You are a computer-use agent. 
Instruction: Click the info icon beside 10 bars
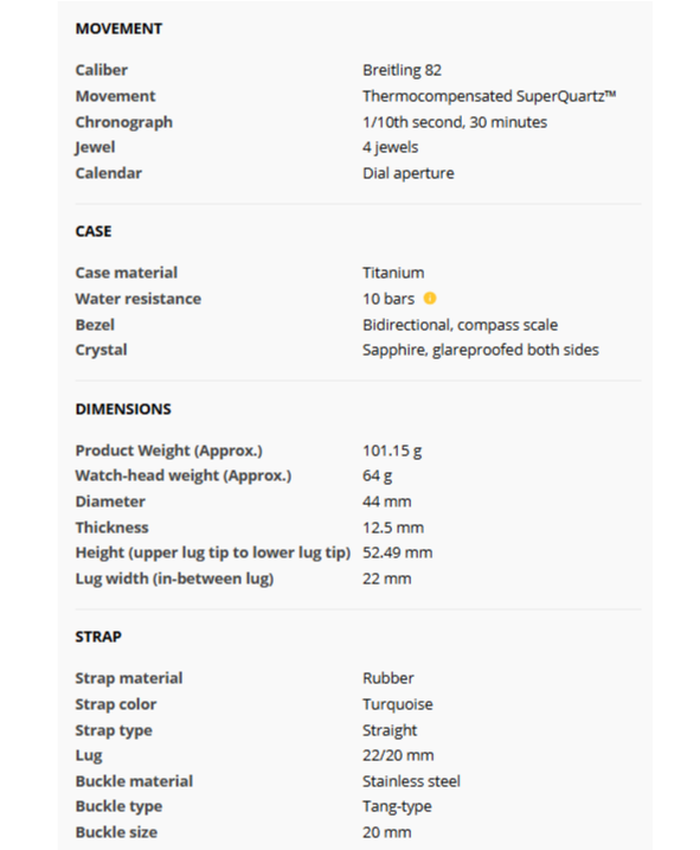click(430, 298)
